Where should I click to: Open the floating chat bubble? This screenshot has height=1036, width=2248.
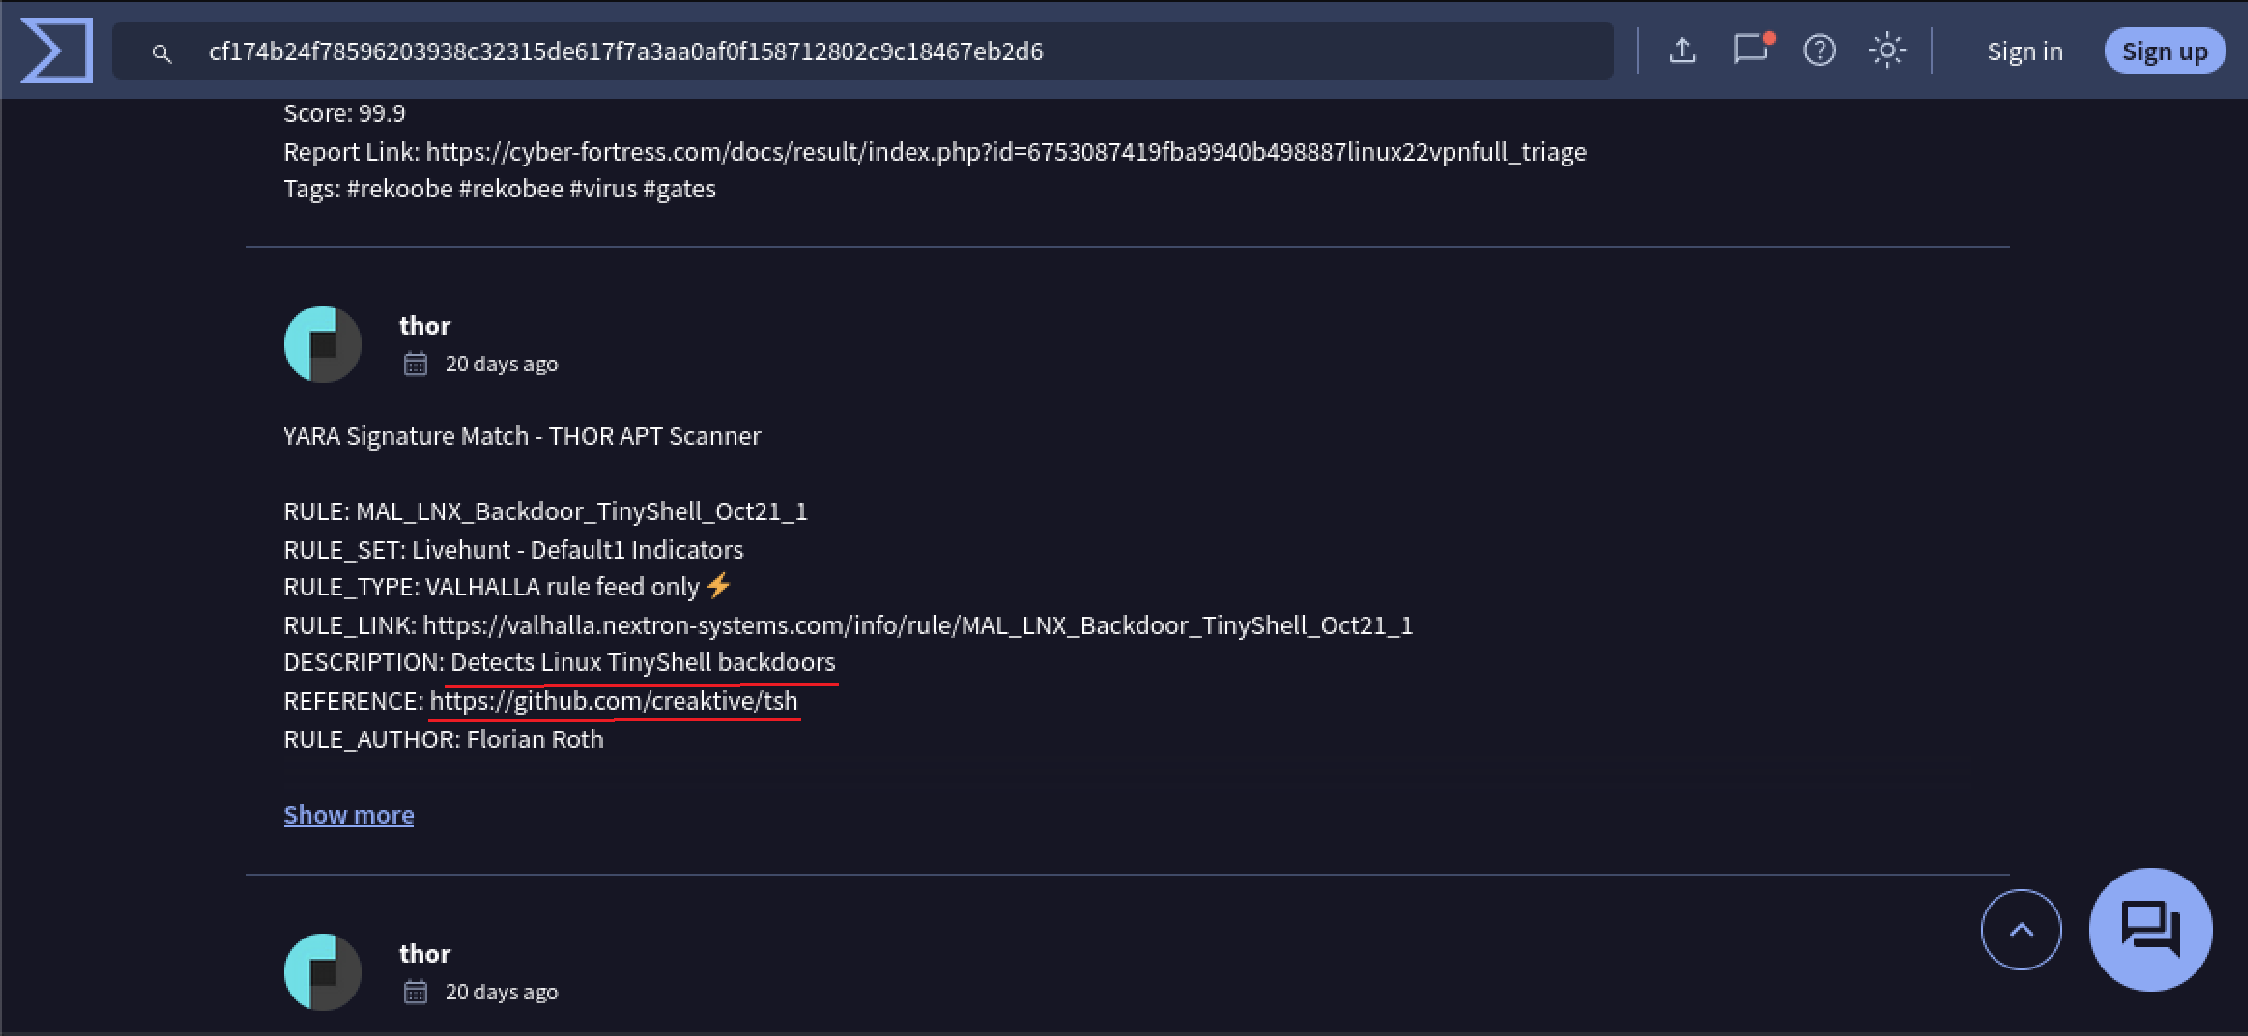[2150, 929]
